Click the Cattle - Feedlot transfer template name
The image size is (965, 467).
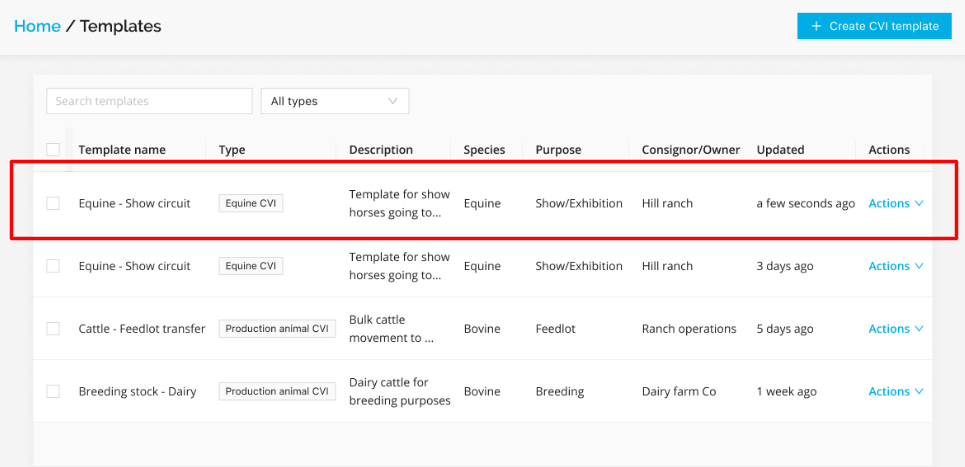[141, 329]
